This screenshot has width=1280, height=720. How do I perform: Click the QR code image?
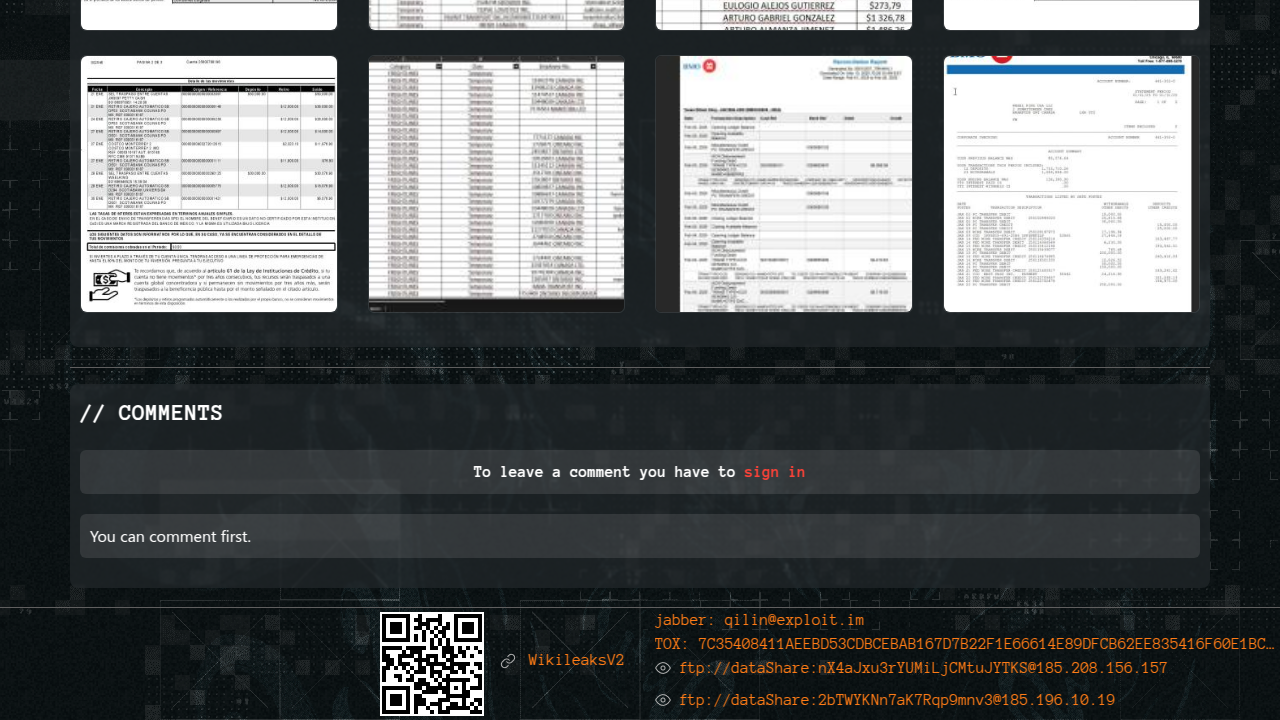point(432,664)
